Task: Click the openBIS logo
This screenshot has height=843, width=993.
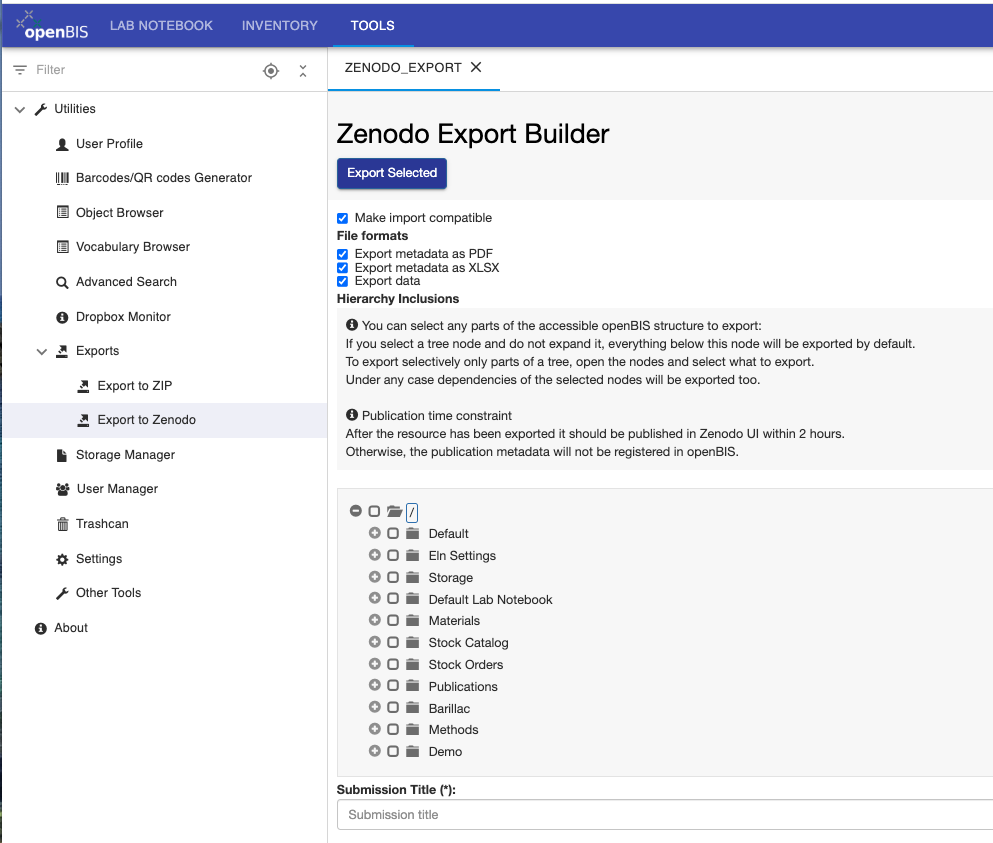Action: click(x=52, y=25)
